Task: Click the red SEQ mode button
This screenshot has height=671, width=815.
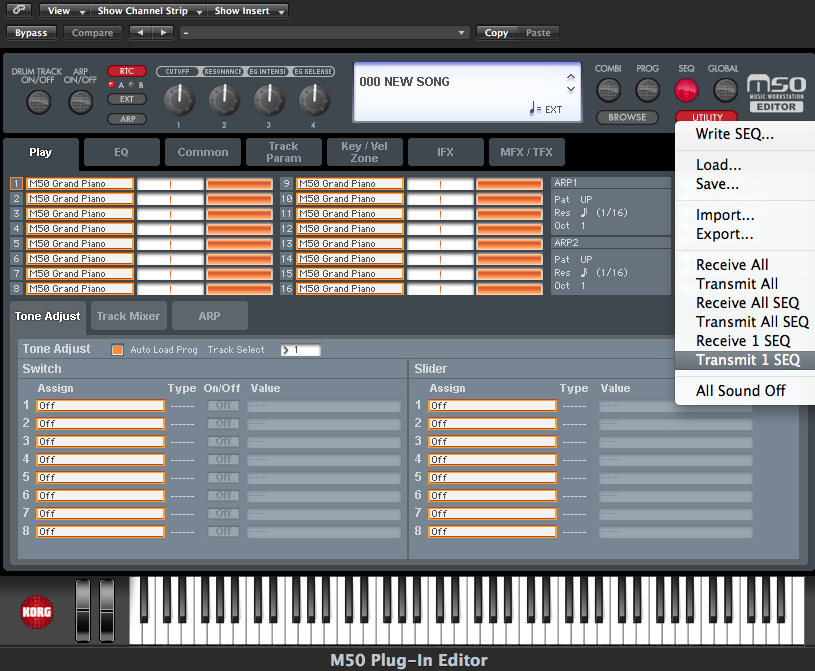Action: tap(686, 90)
